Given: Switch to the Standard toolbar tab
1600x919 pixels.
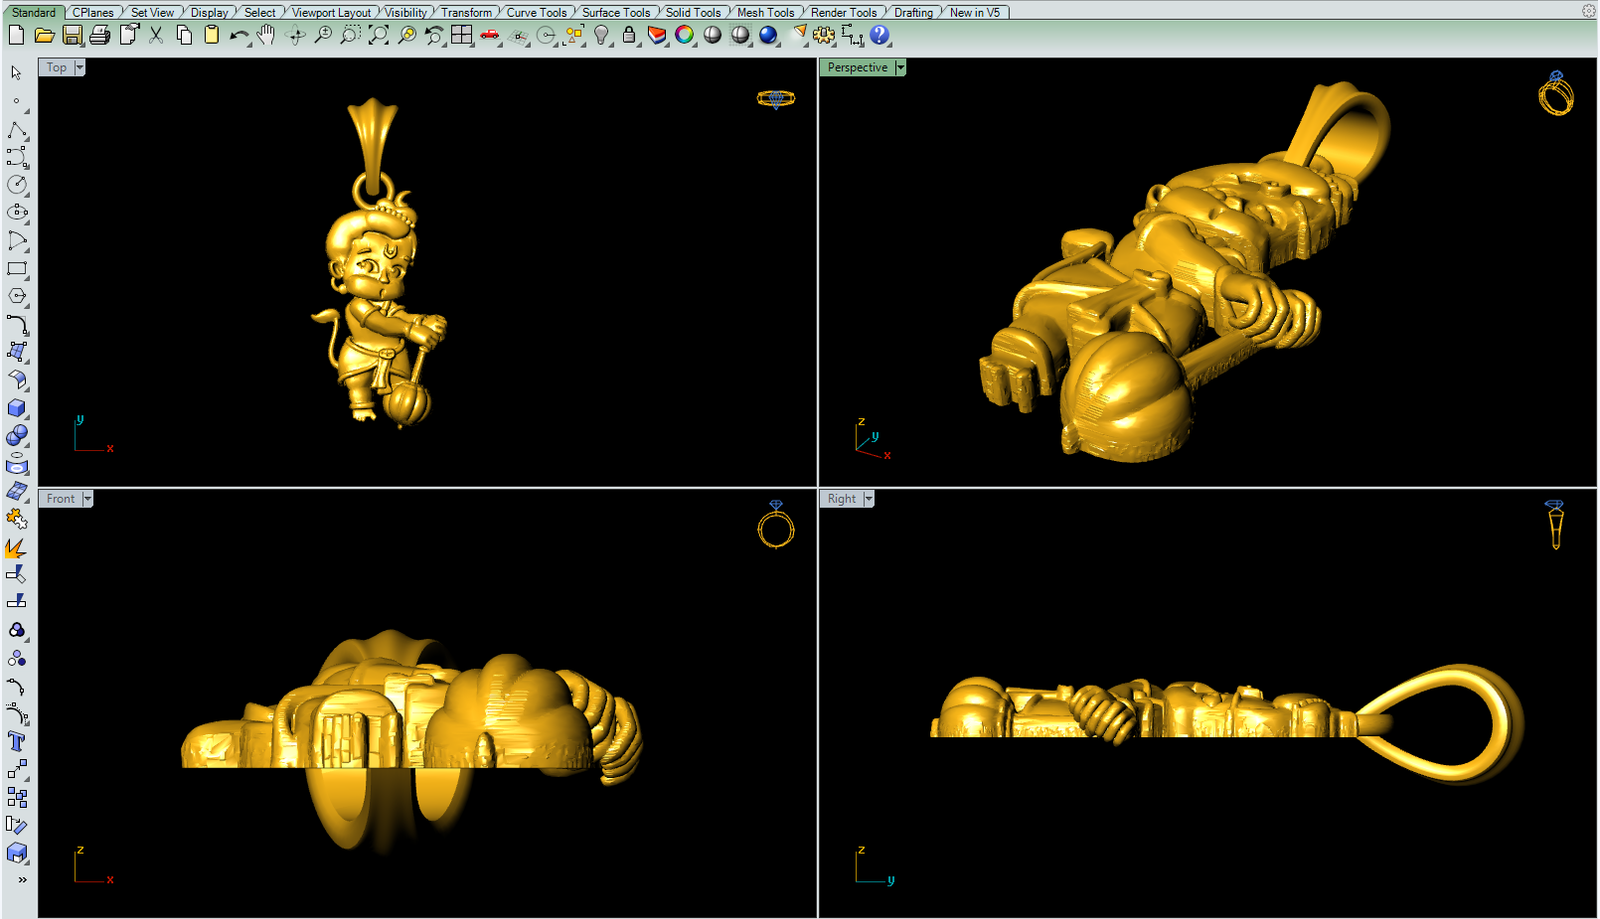Looking at the screenshot, I should click(34, 12).
